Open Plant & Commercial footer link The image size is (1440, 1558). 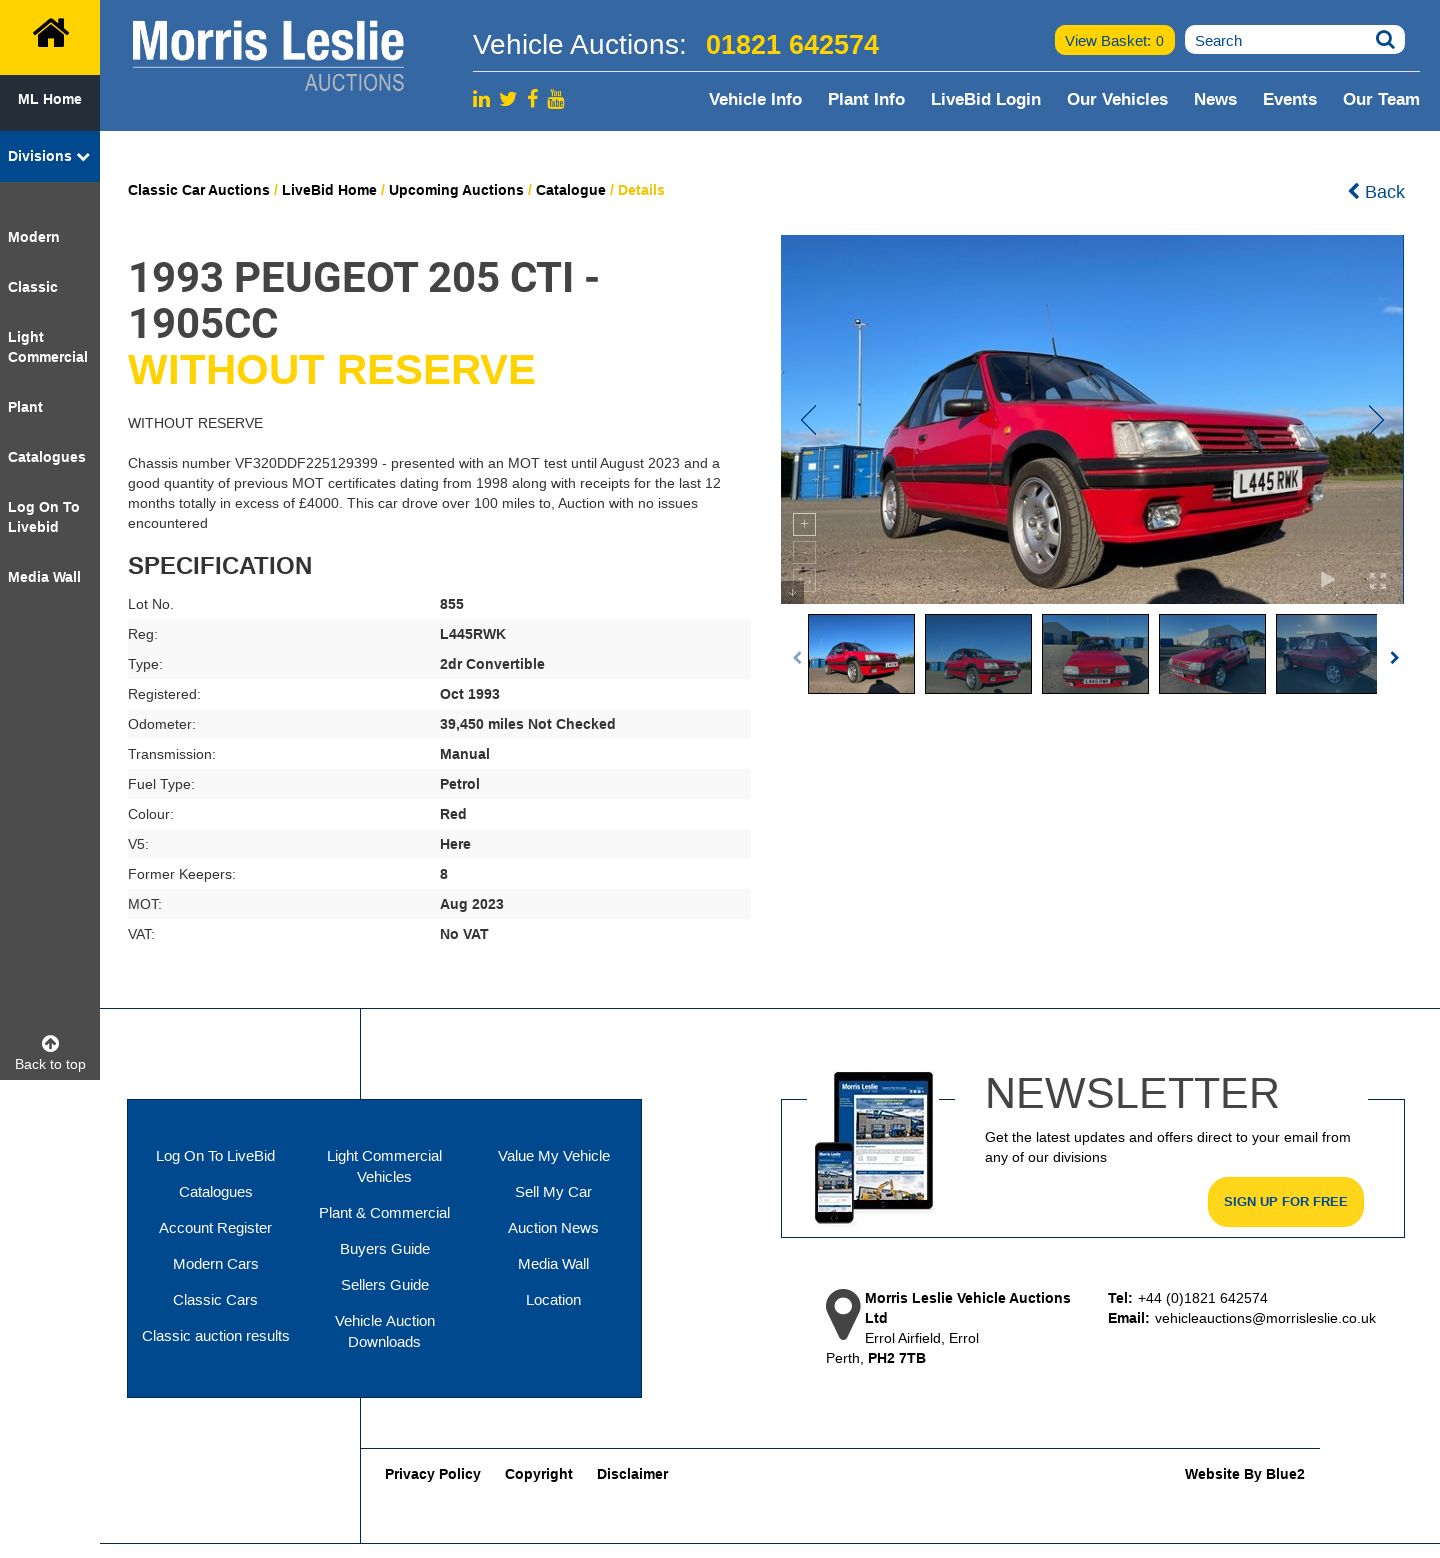(x=385, y=1213)
